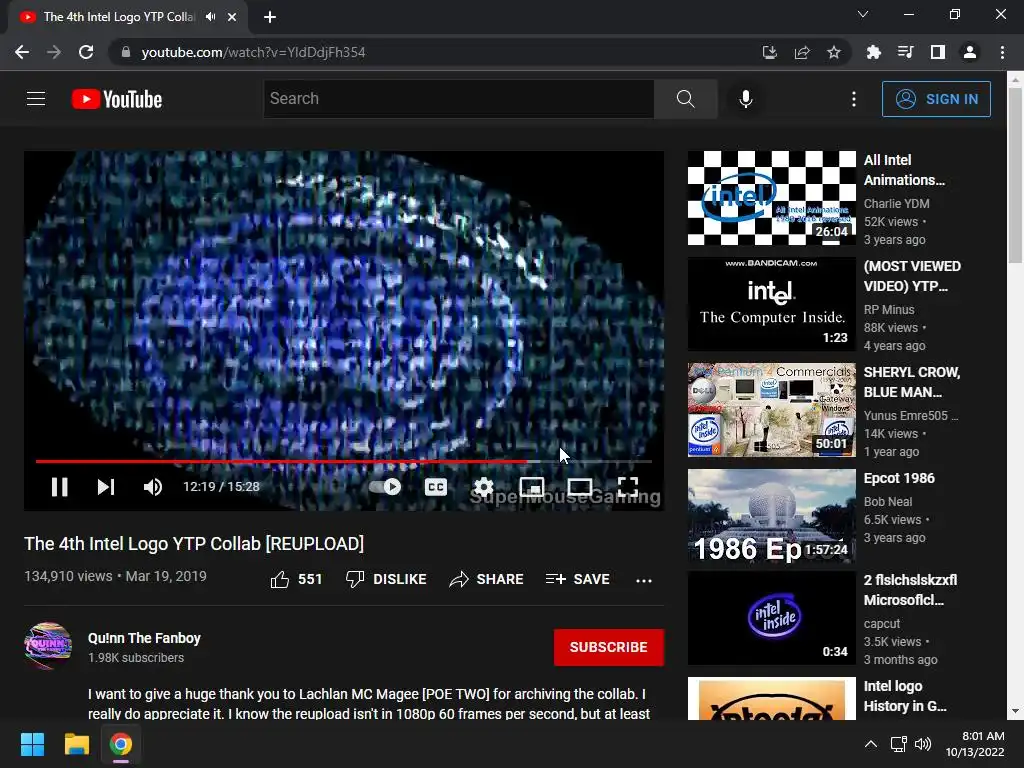Click the SIGN IN button

pos(936,99)
